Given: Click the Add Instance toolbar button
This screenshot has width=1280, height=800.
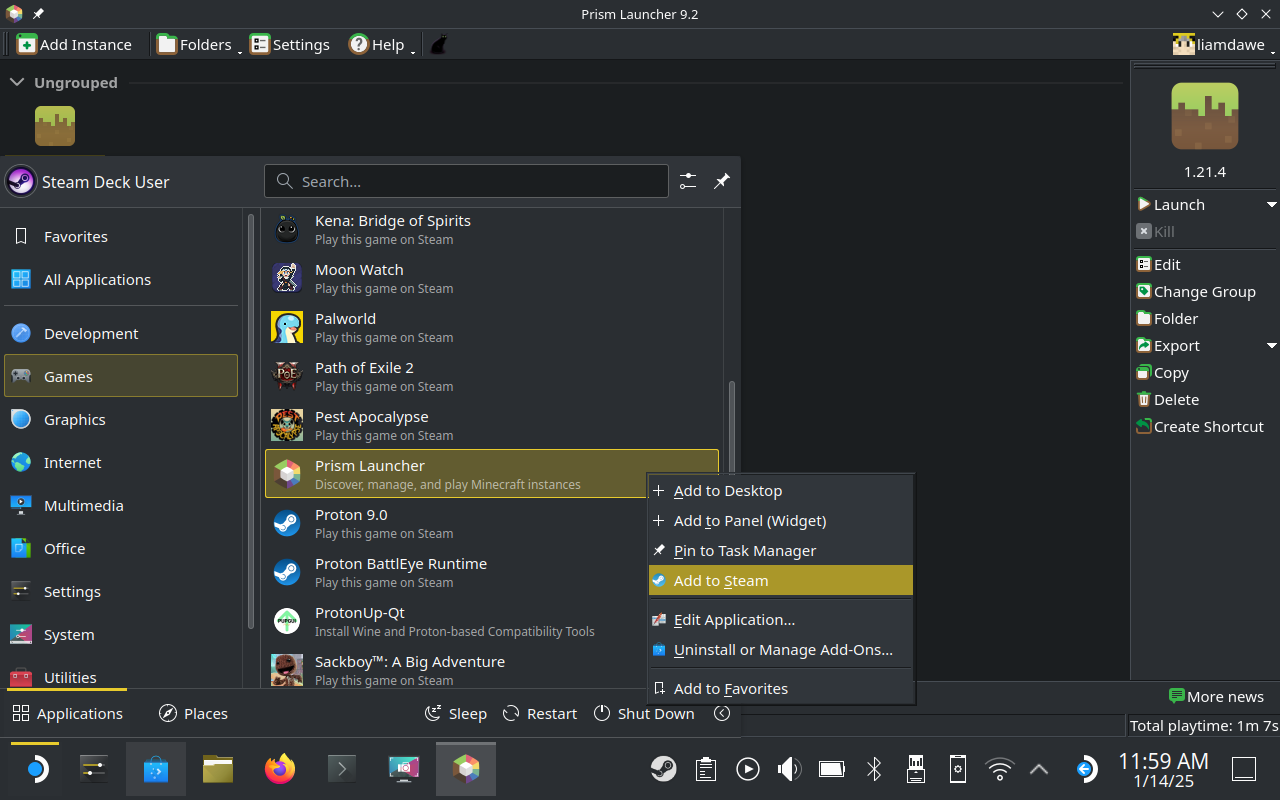Looking at the screenshot, I should coord(74,44).
